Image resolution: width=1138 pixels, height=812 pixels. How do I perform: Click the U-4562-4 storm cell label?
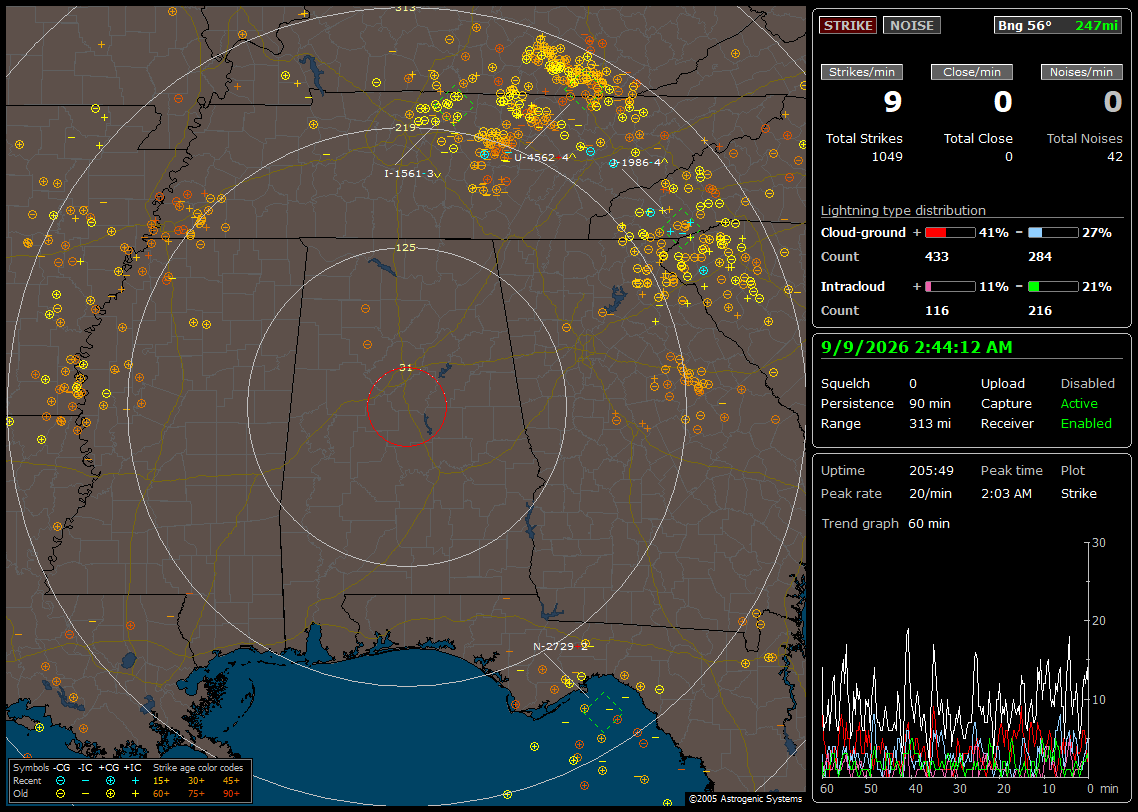click(541, 157)
